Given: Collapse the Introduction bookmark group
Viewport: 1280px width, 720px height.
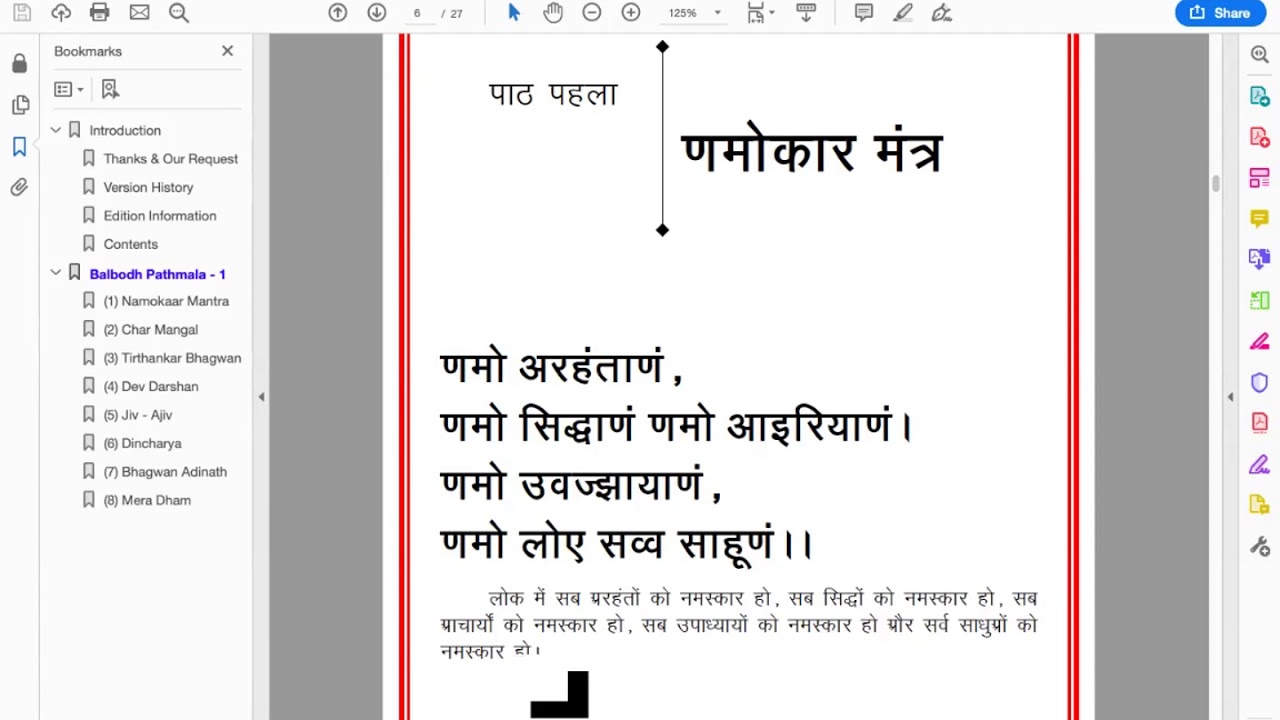Looking at the screenshot, I should [x=56, y=130].
